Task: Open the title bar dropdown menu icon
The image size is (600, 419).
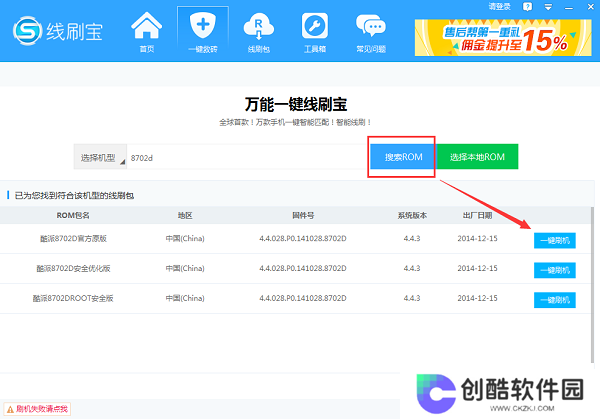Action: [548, 7]
